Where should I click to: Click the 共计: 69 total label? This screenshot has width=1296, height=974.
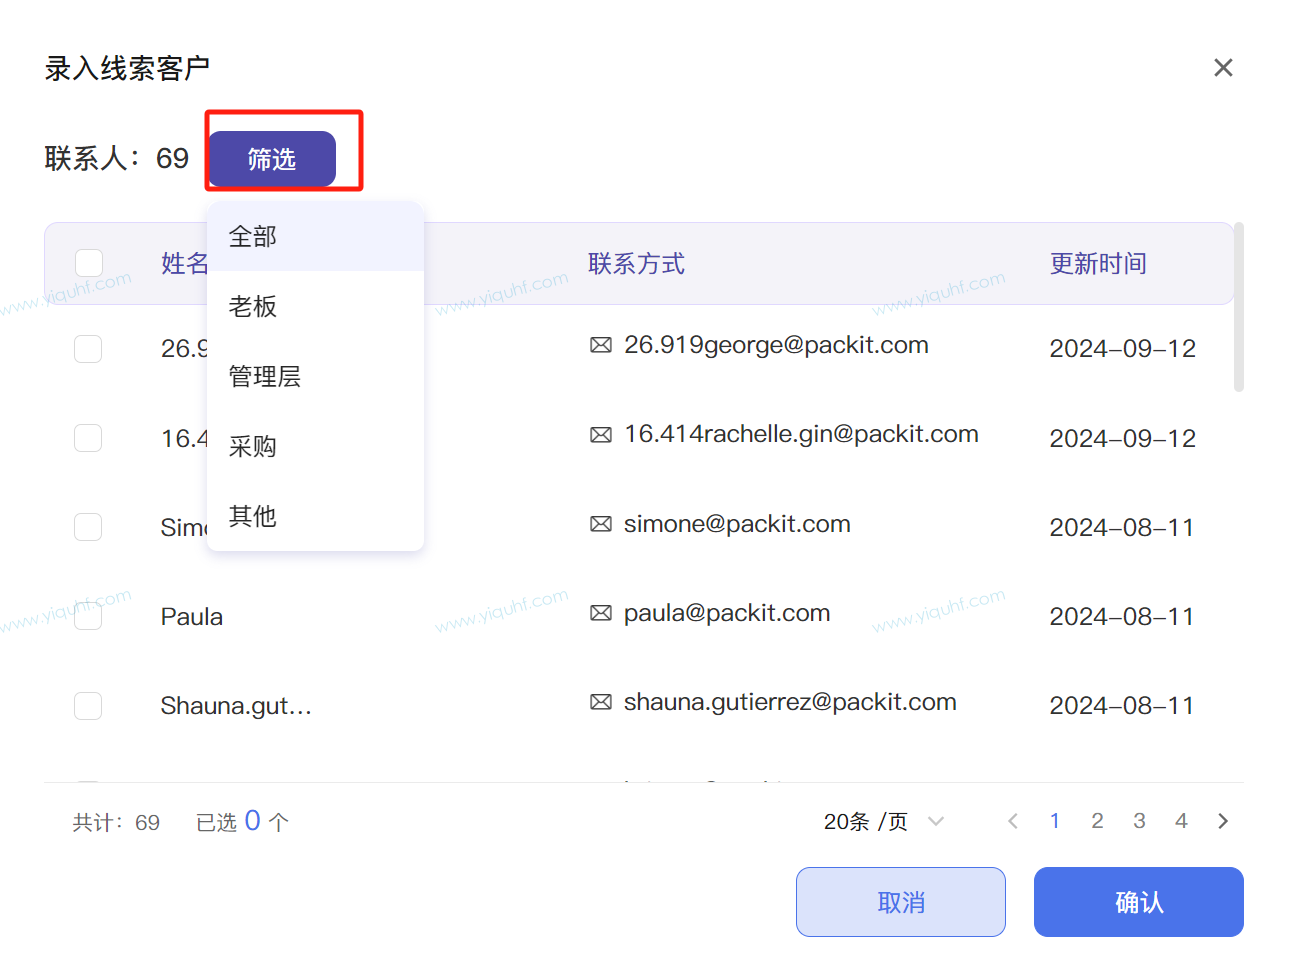[x=116, y=822]
